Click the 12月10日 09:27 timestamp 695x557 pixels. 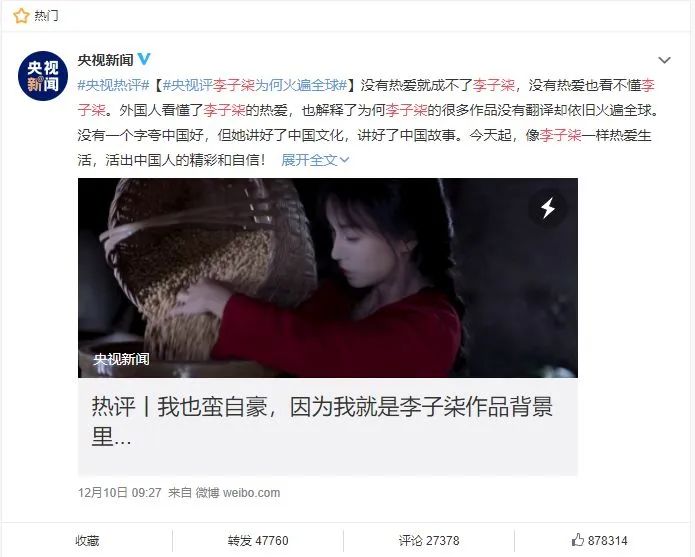[120, 493]
